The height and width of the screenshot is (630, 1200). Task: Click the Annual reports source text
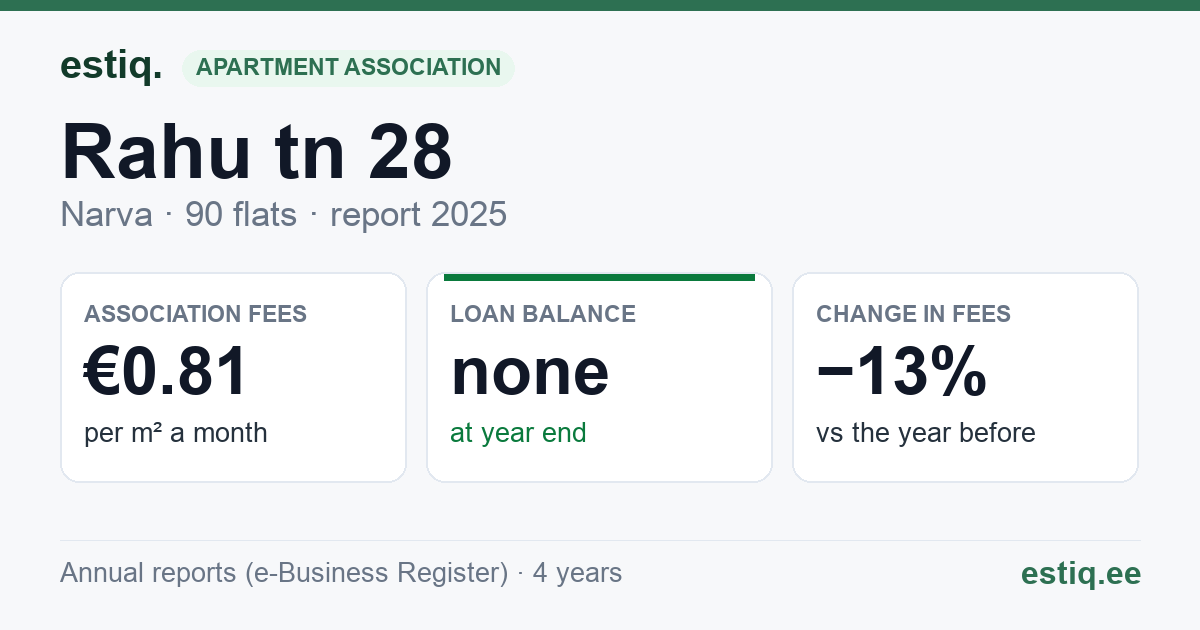click(284, 573)
